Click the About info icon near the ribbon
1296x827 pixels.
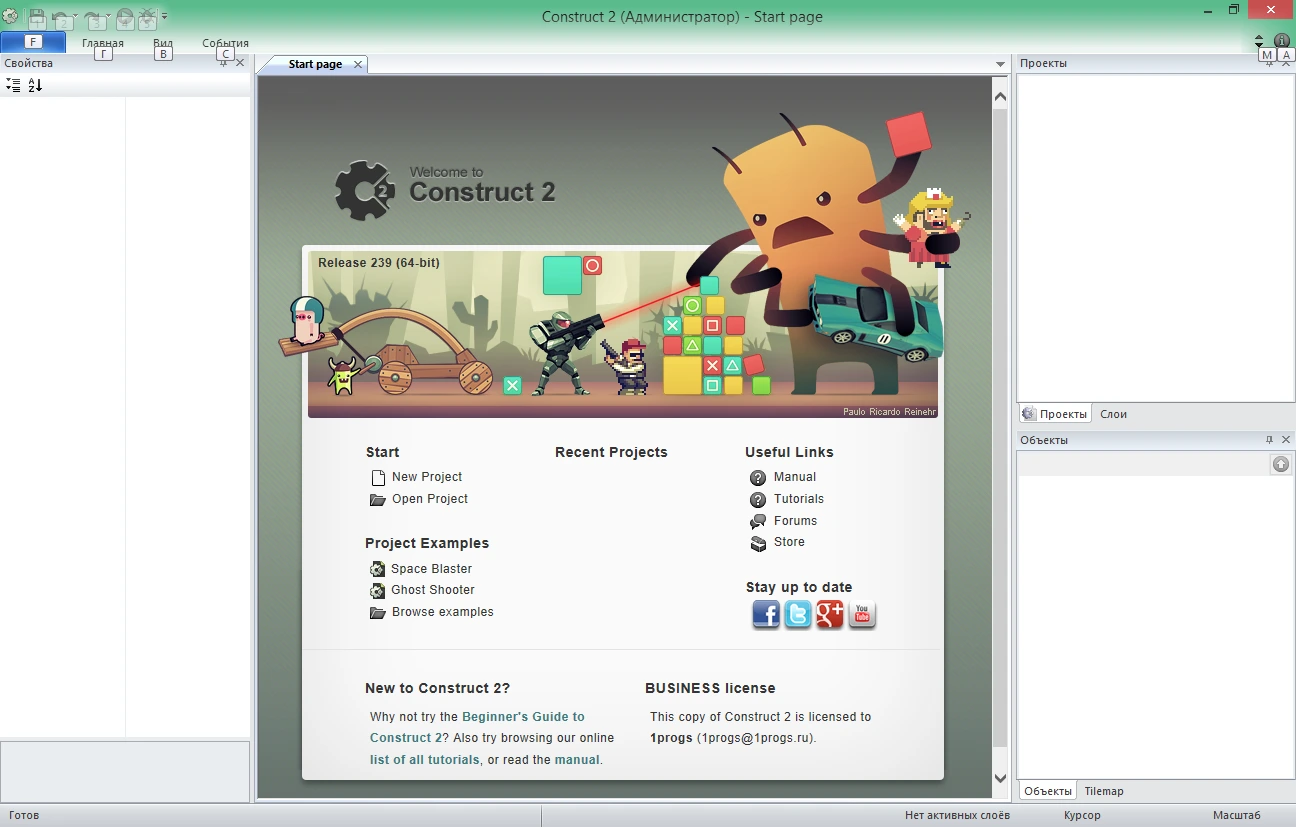click(x=1281, y=41)
